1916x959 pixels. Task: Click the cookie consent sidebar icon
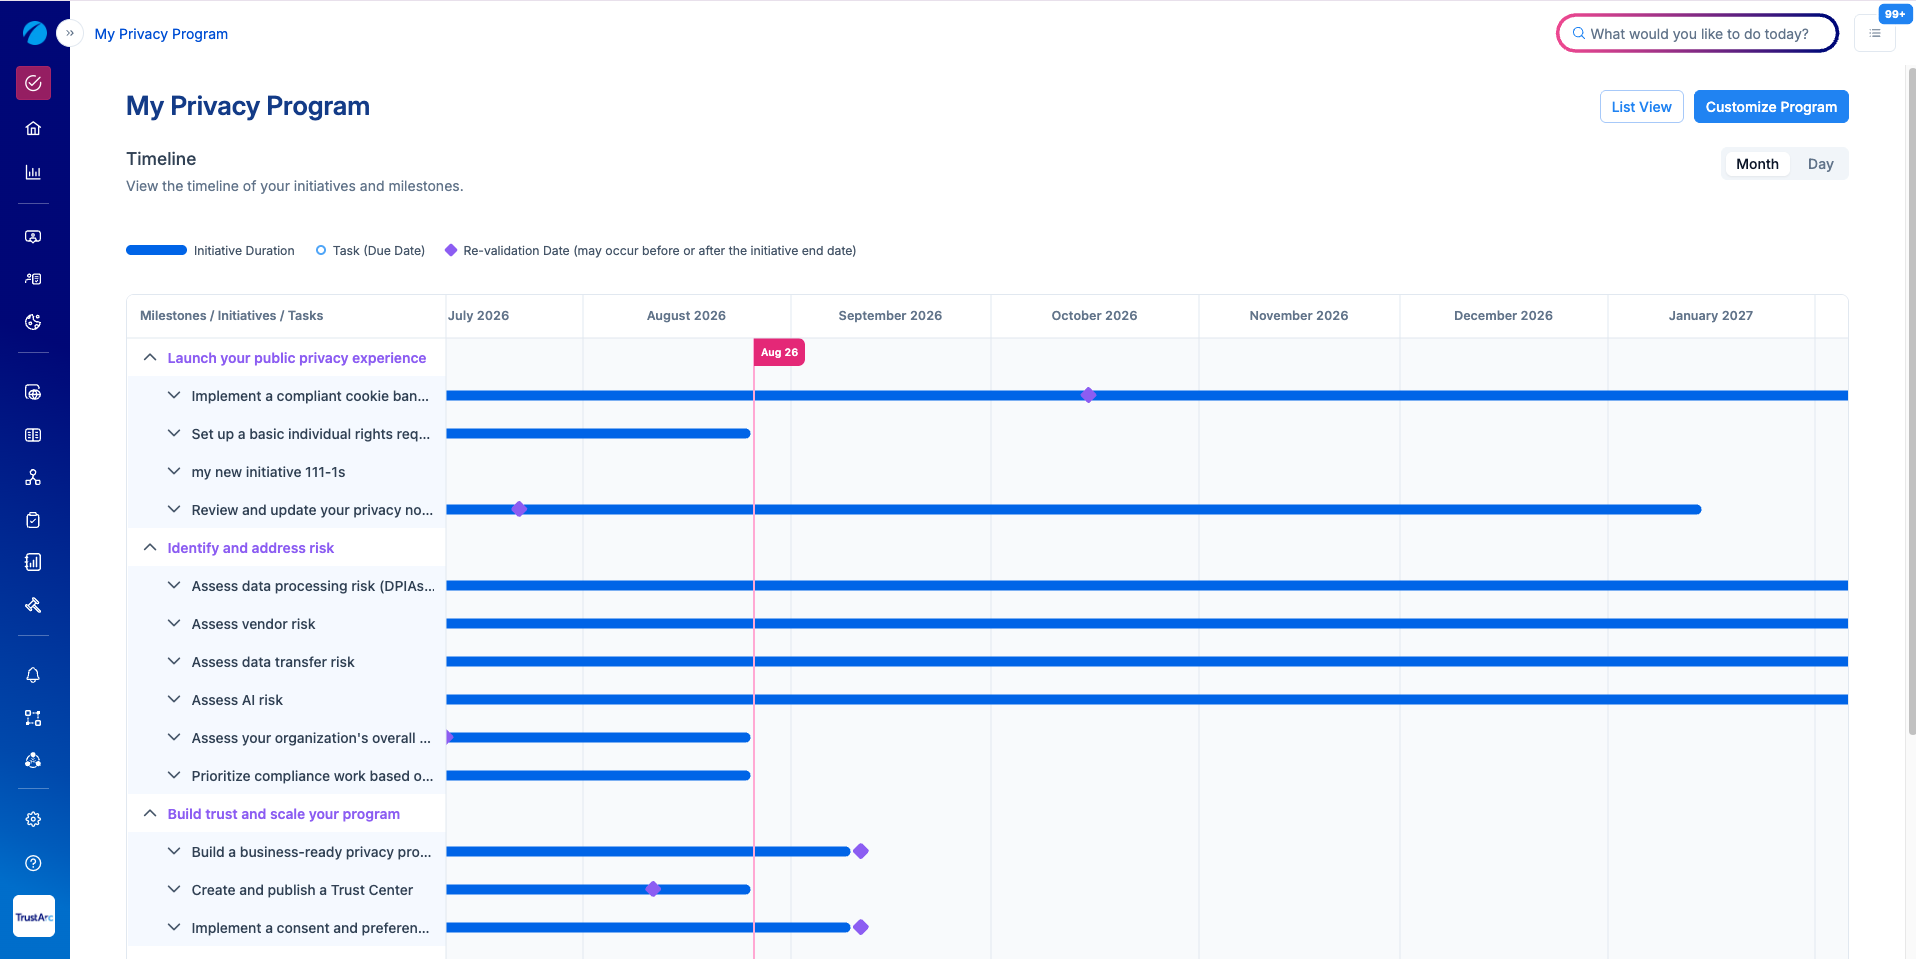[33, 322]
